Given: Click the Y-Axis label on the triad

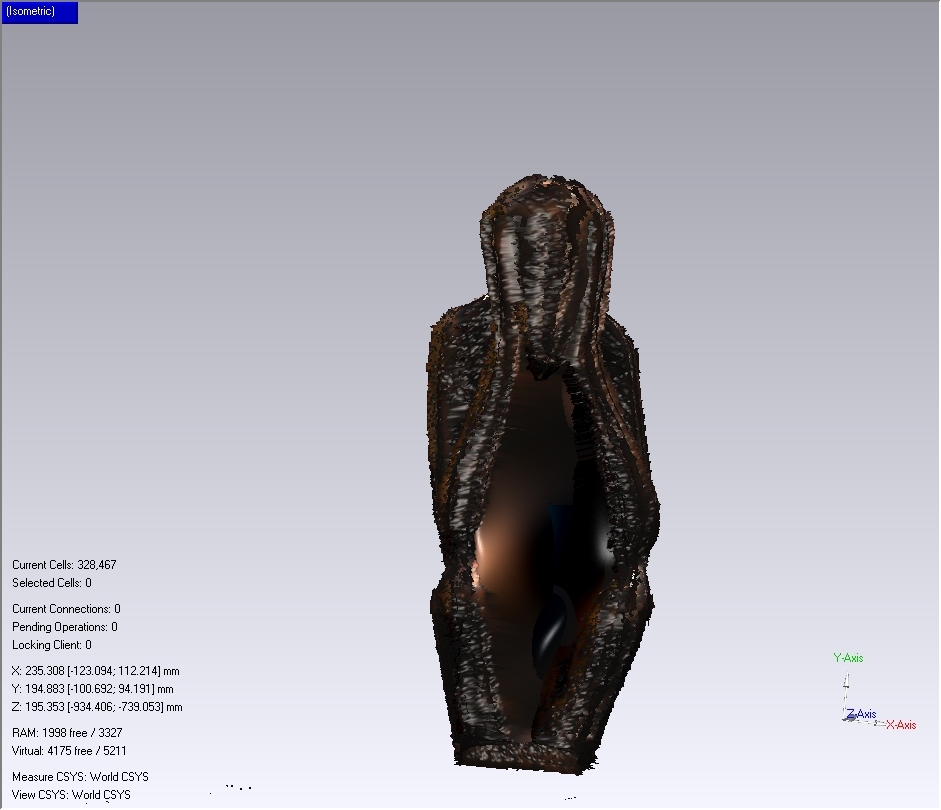Looking at the screenshot, I should [849, 658].
